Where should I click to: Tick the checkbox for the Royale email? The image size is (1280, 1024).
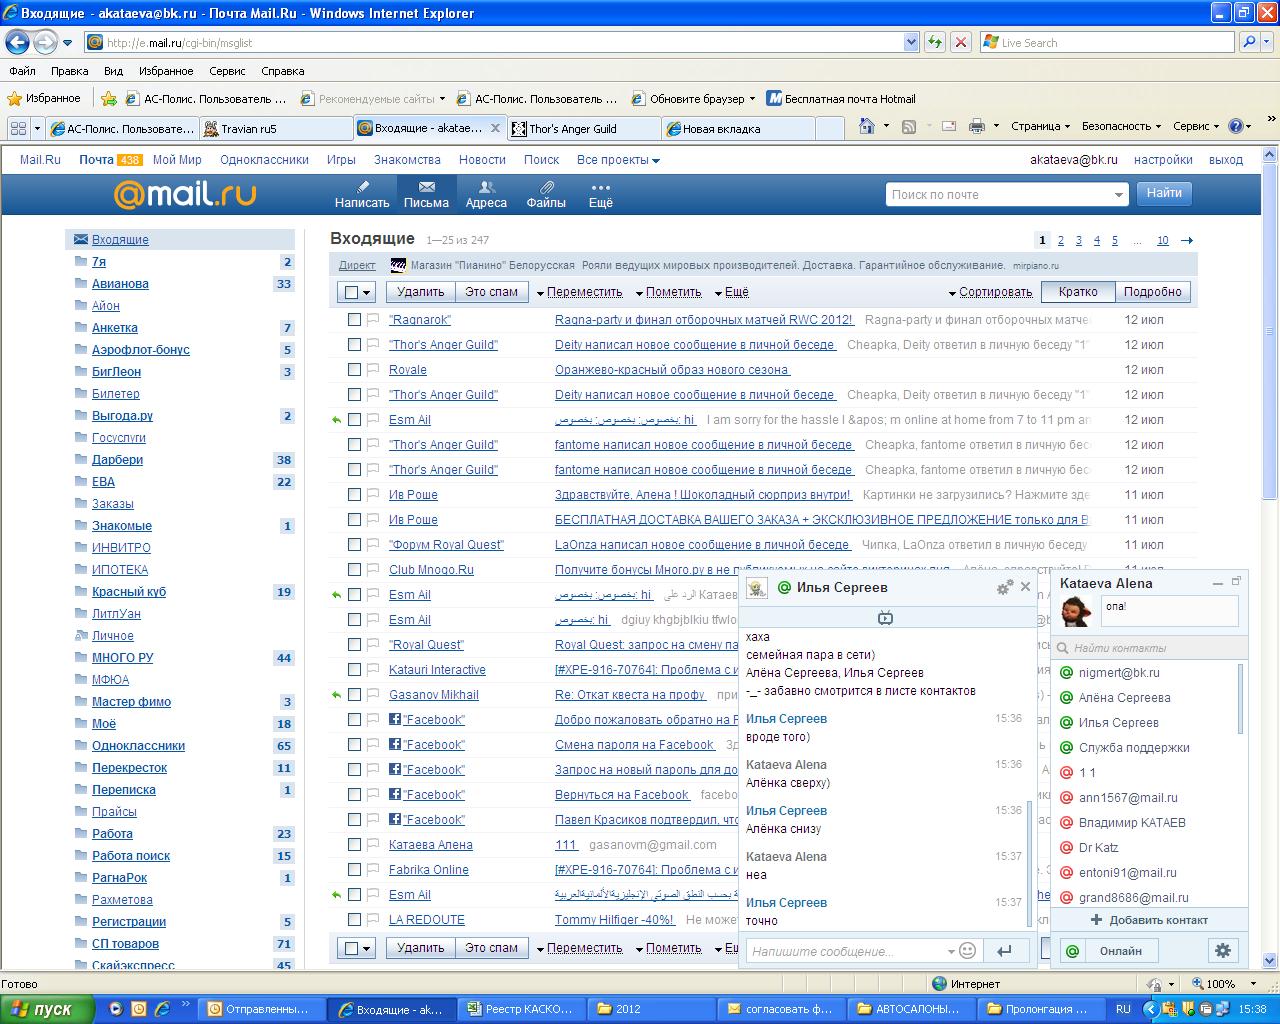point(354,370)
